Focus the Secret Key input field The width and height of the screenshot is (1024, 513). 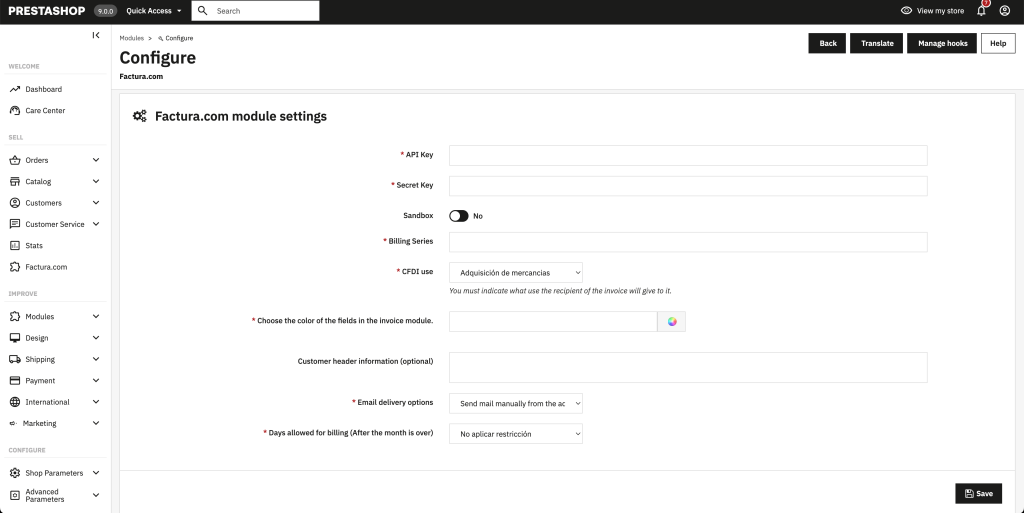688,186
